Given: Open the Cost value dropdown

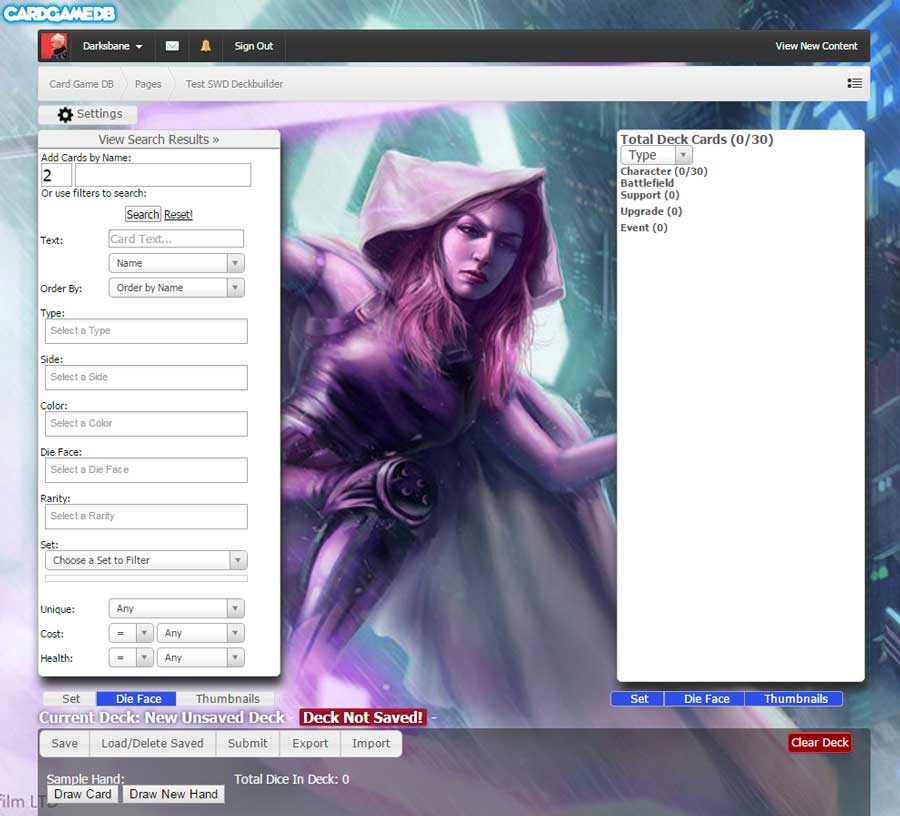Looking at the screenshot, I should pos(201,633).
